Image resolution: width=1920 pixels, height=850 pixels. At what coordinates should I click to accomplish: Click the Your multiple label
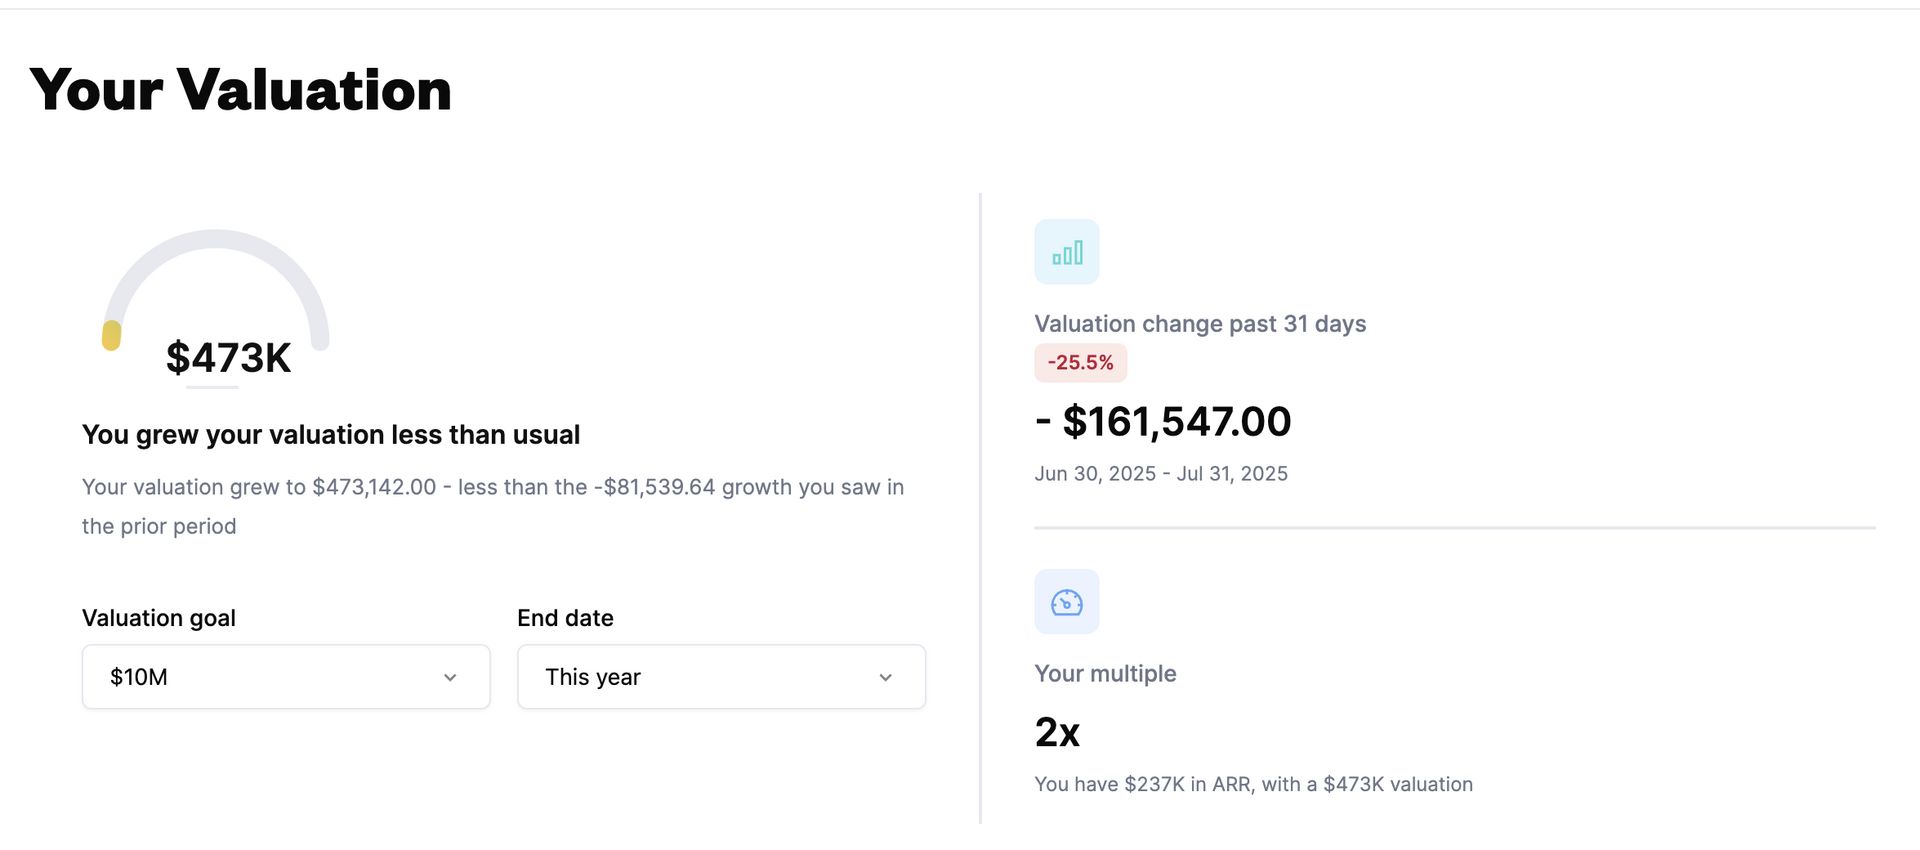click(1105, 673)
